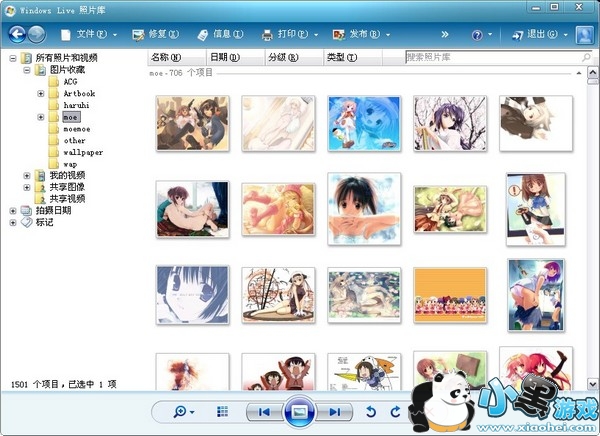Click the search magnifier icon

[586, 57]
